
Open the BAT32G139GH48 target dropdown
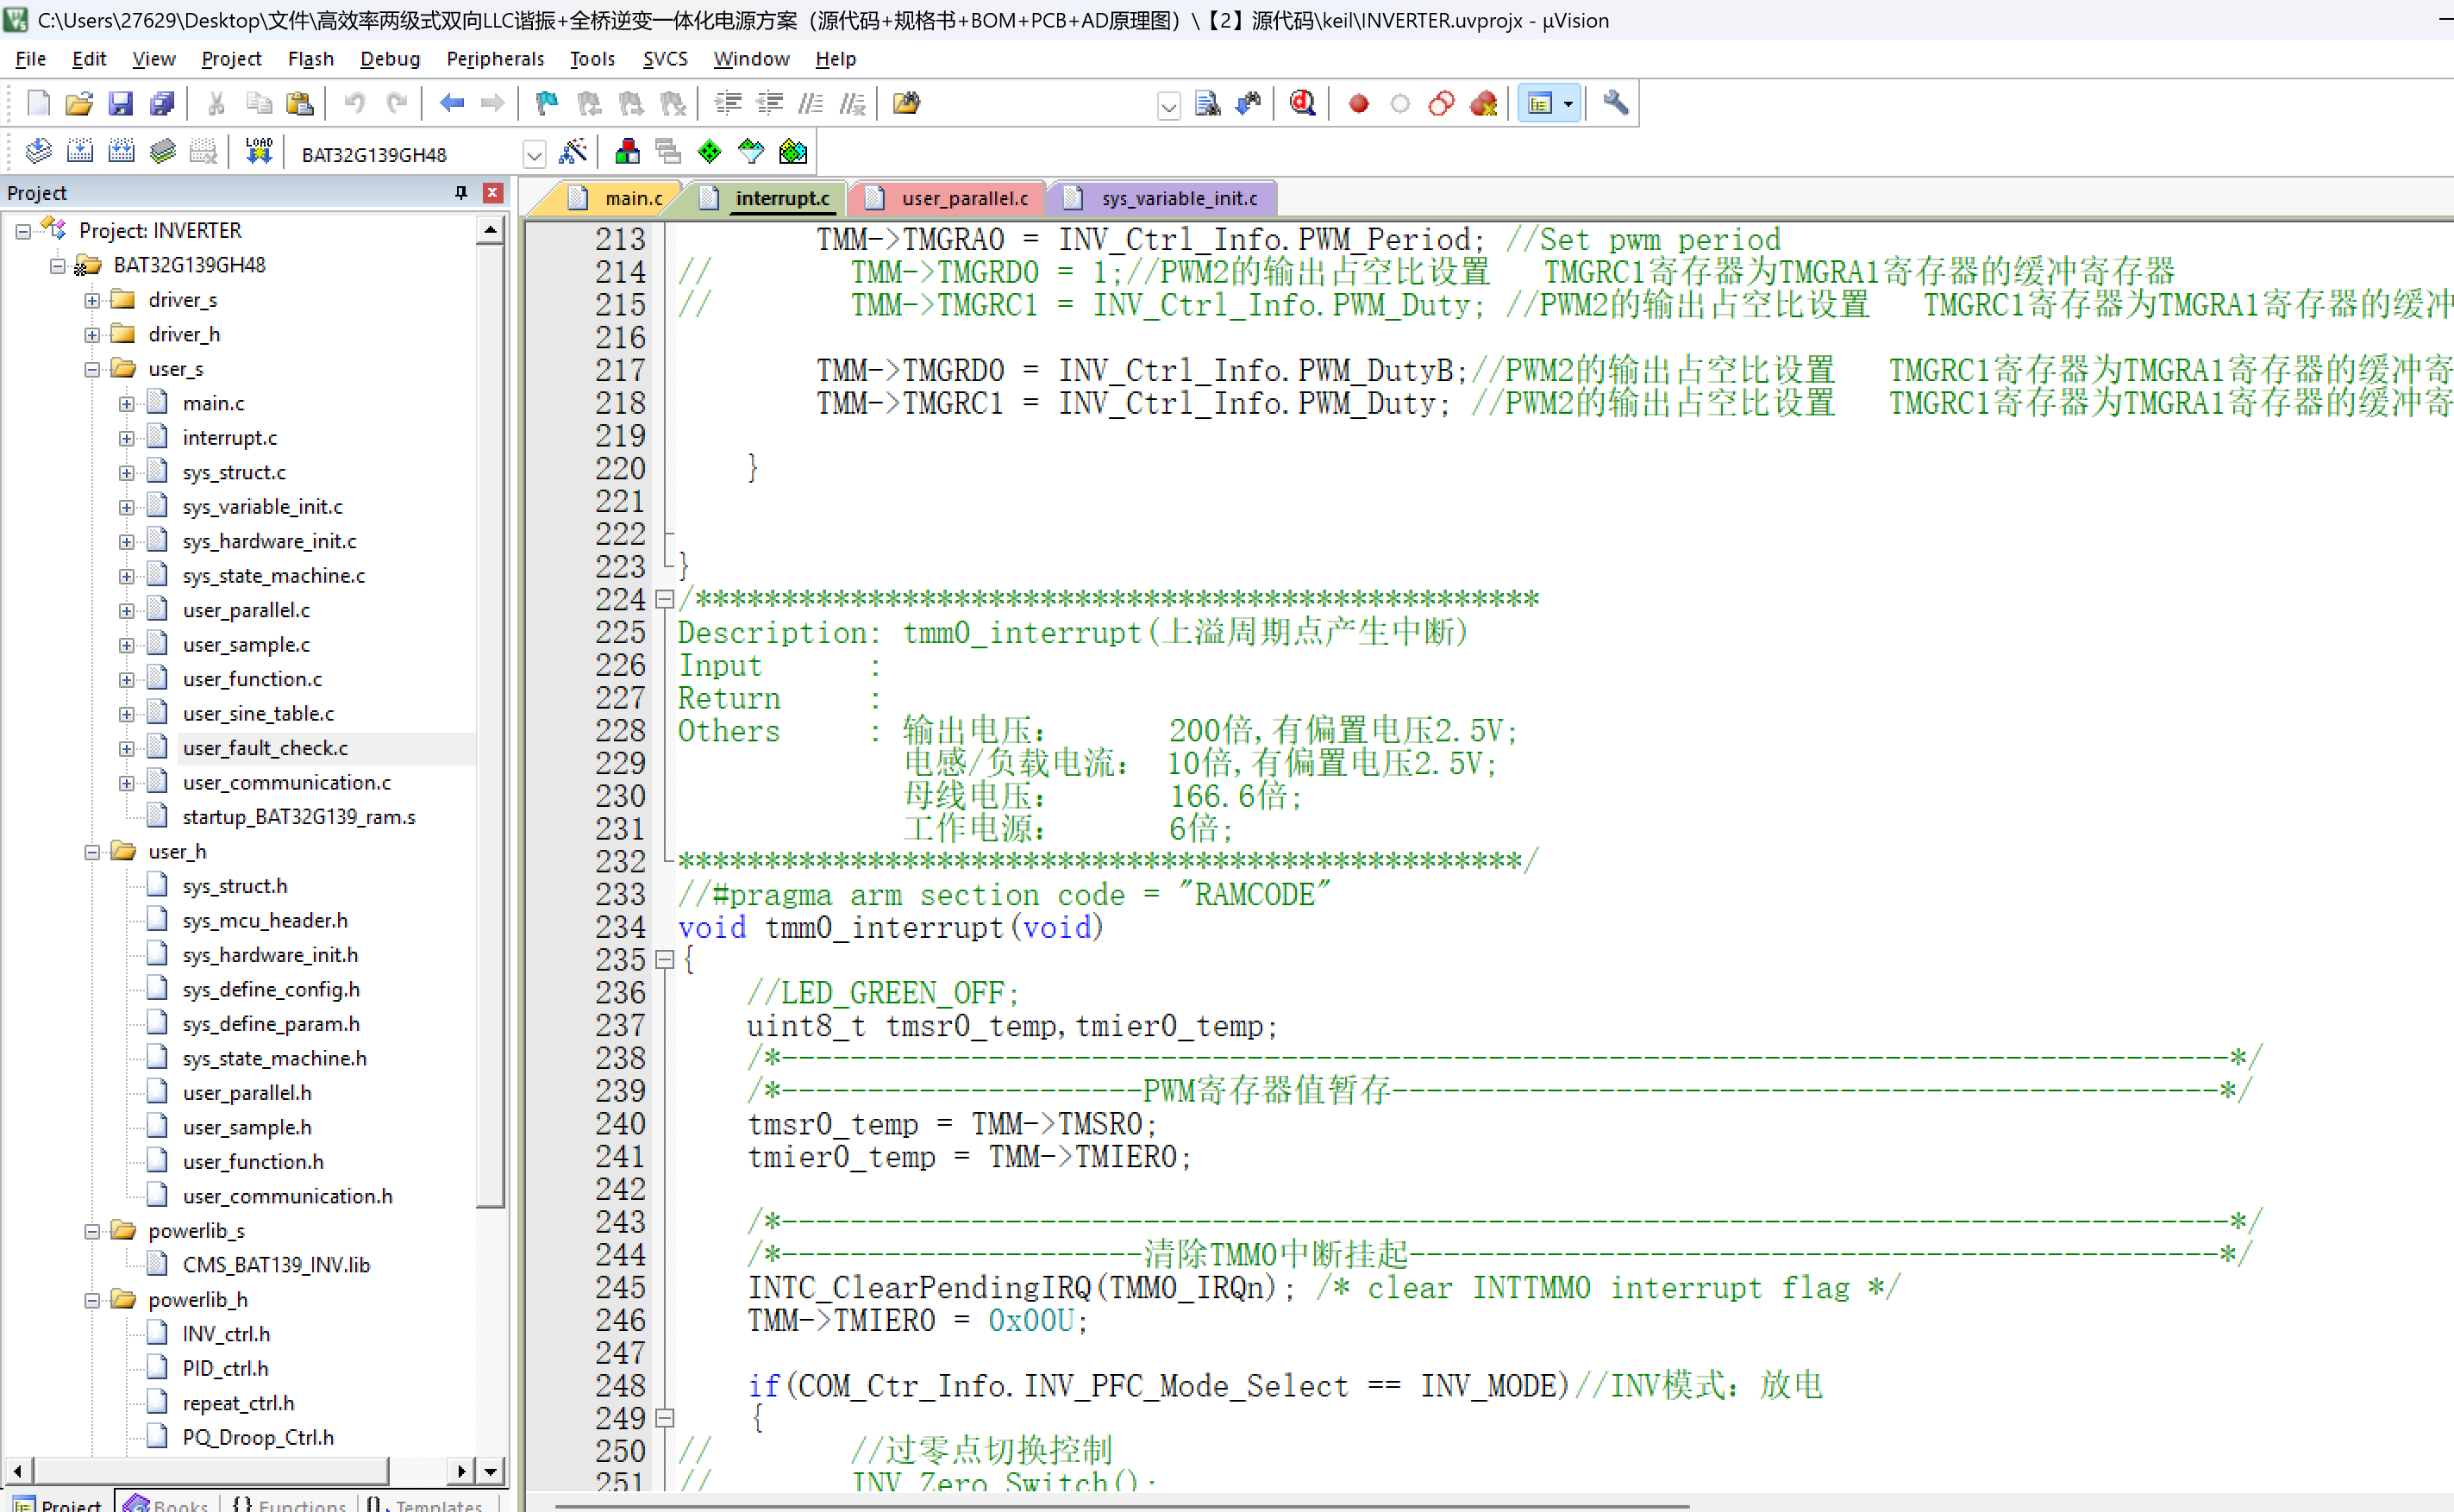click(534, 154)
